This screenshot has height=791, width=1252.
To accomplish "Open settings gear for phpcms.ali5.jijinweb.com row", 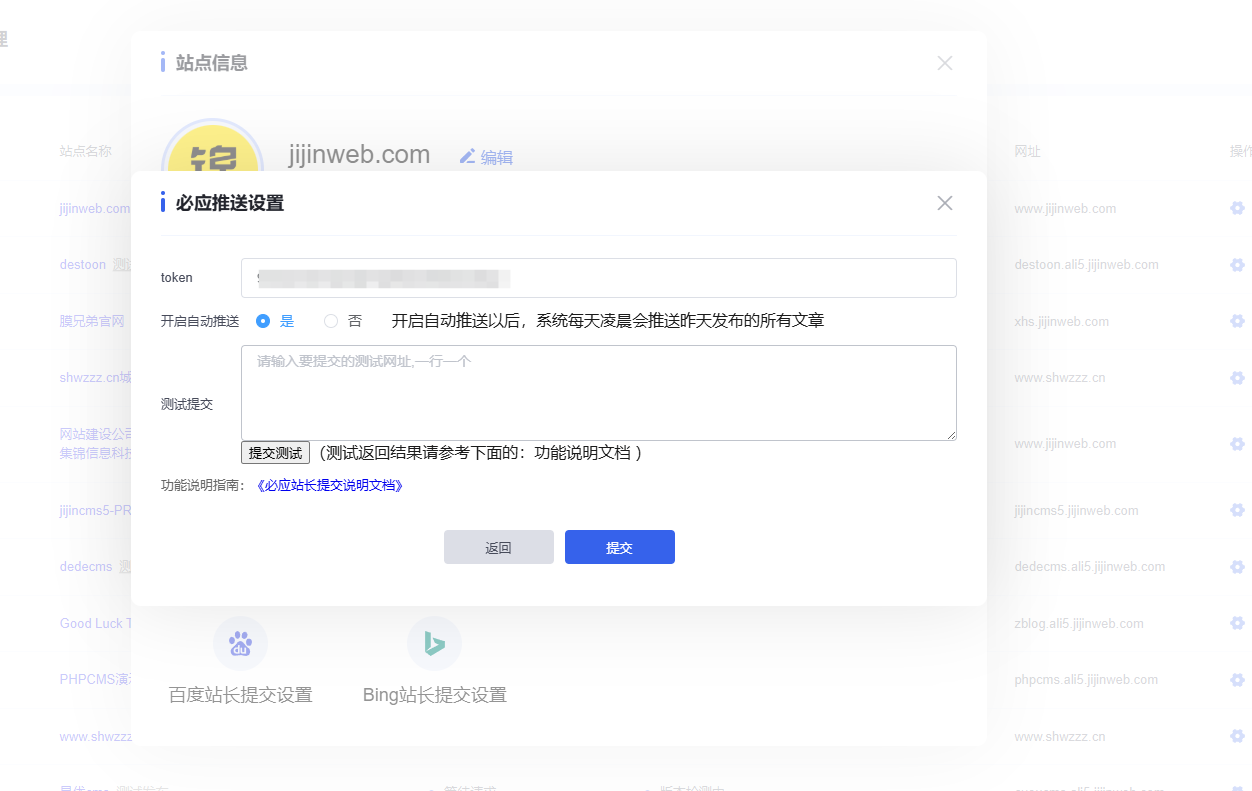I will (x=1237, y=679).
